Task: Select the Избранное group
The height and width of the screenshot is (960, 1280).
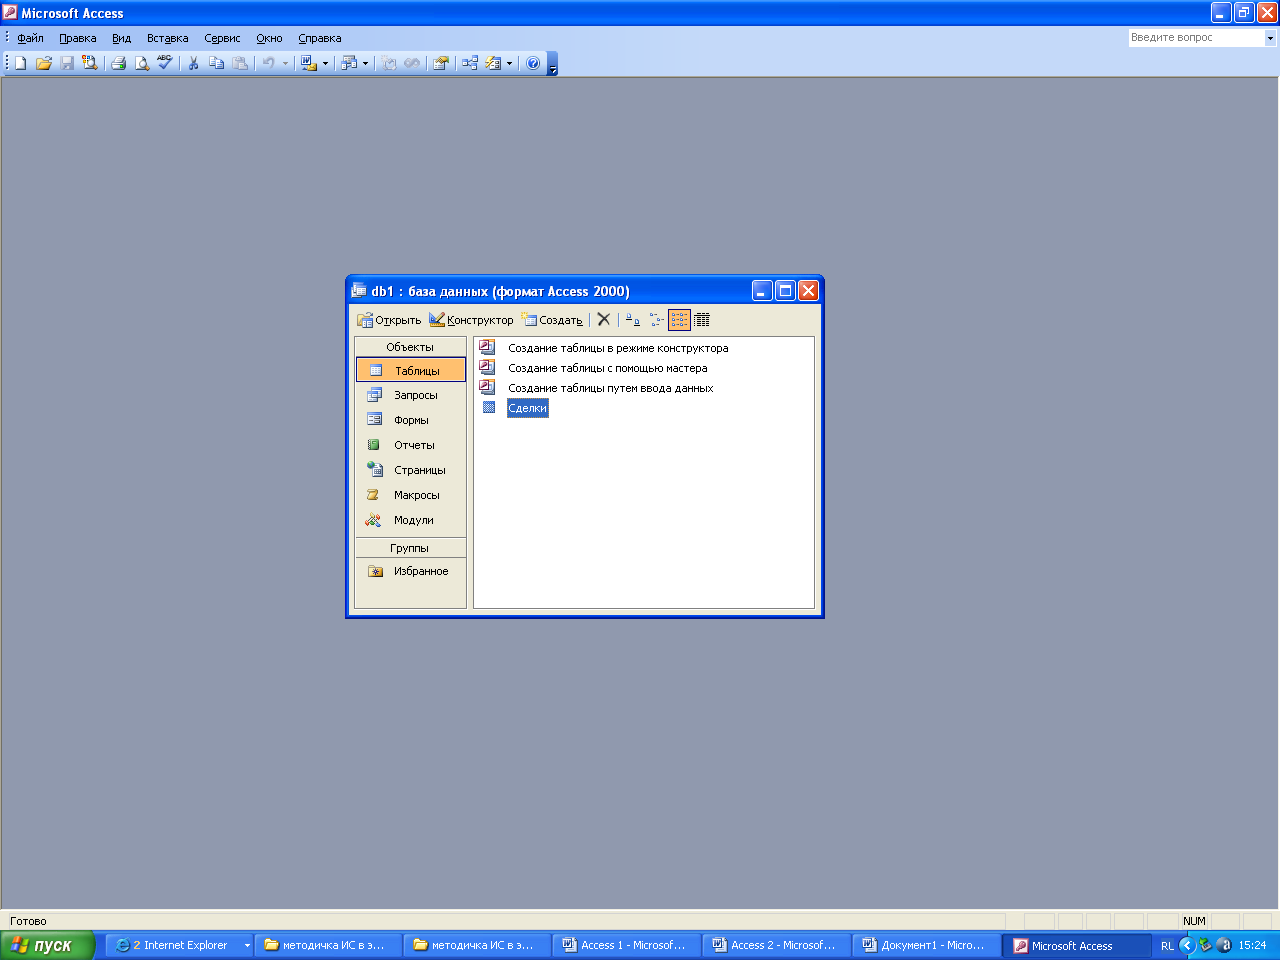Action: (x=410, y=571)
